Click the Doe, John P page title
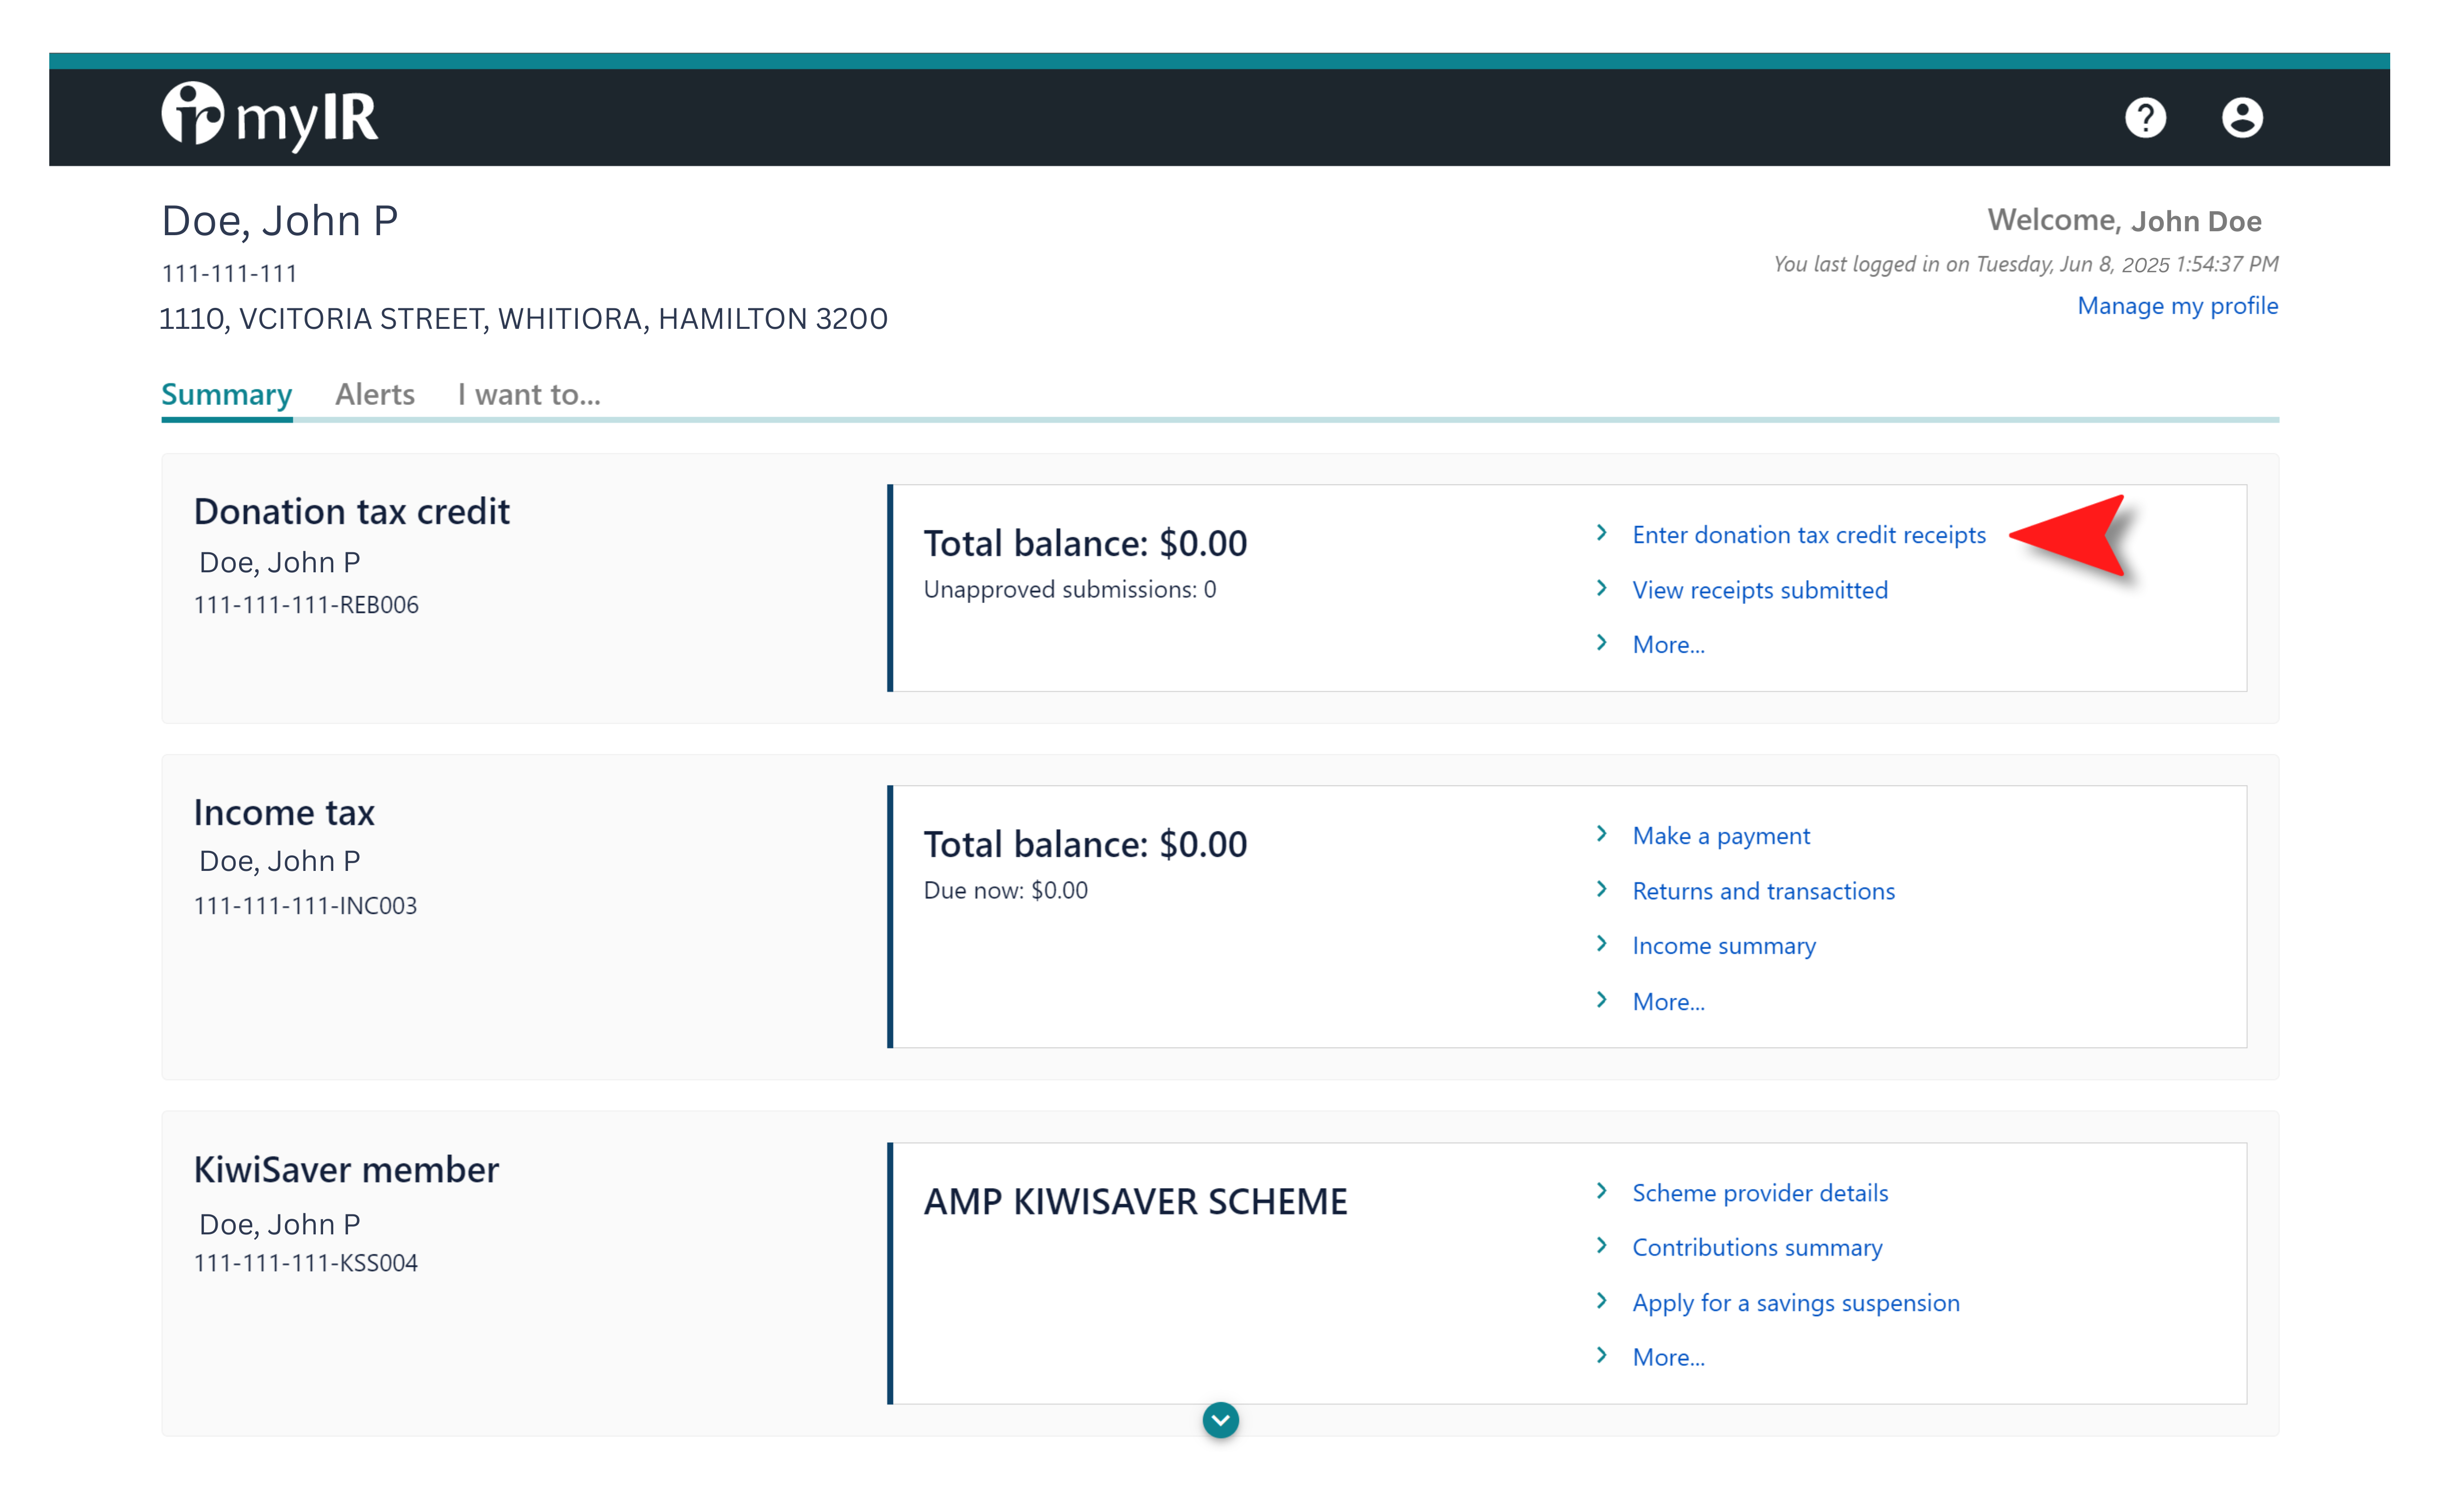This screenshot has height=1512, width=2440. (x=279, y=221)
